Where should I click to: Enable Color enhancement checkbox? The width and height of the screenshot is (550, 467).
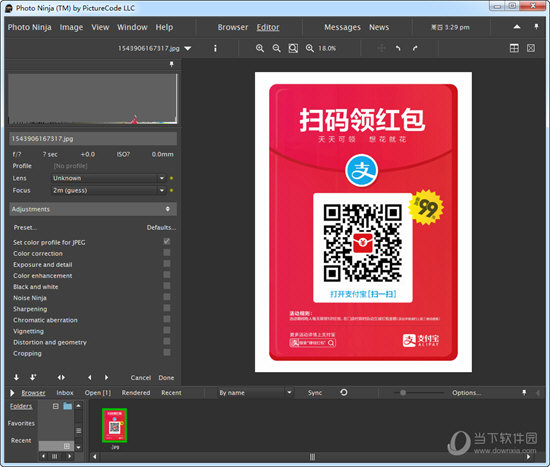coord(167,275)
